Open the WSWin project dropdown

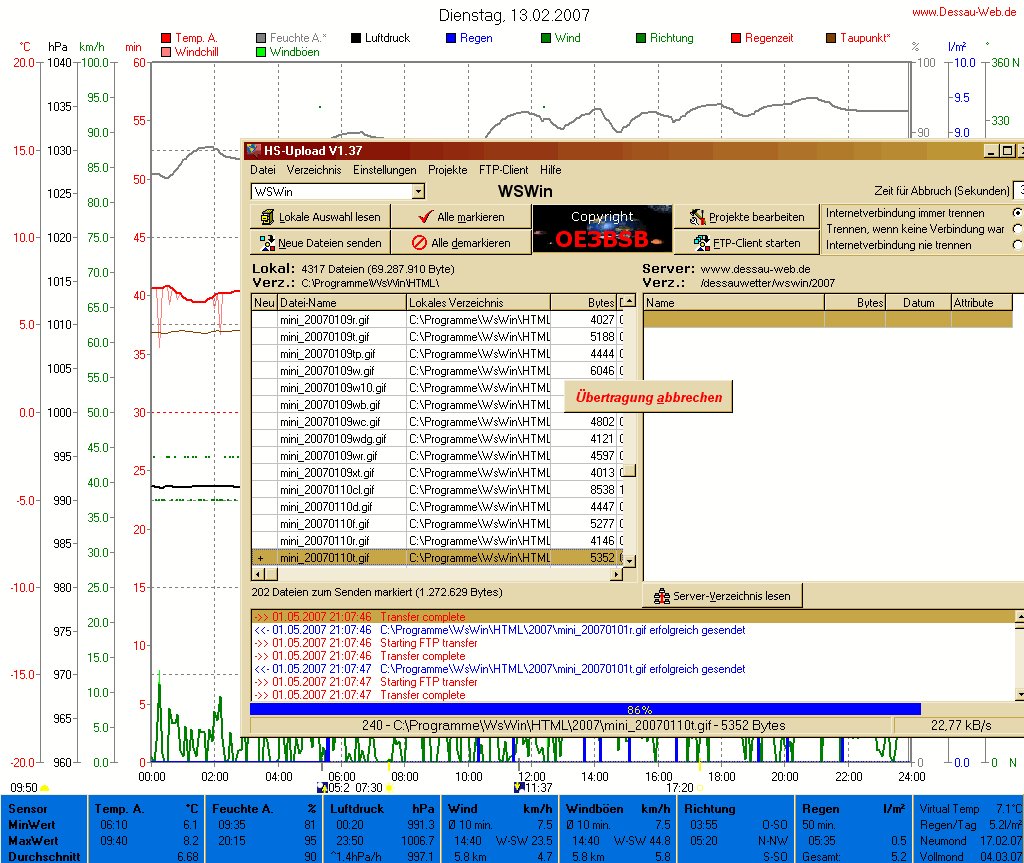[418, 191]
